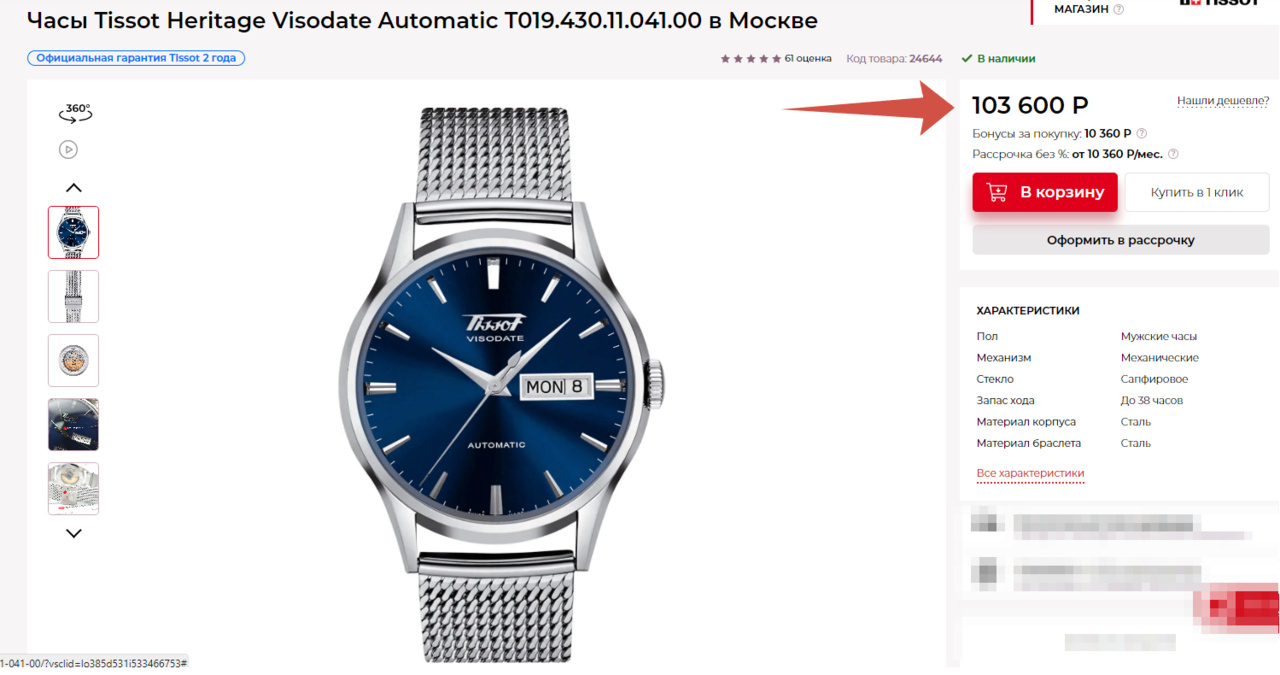Click the bonus info question mark icon

pos(1142,133)
